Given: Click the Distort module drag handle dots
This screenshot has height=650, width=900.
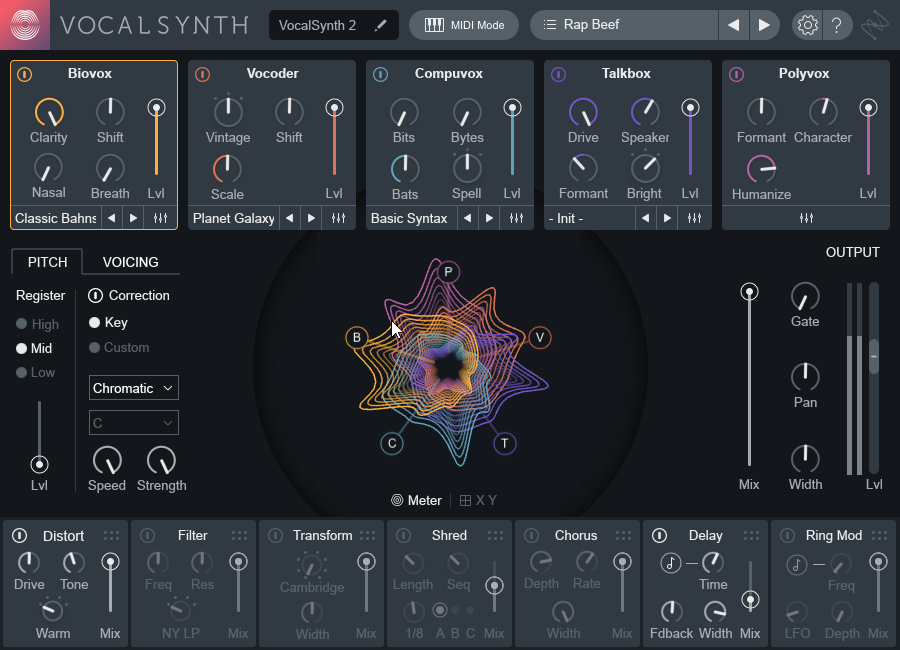Looking at the screenshot, I should [111, 535].
